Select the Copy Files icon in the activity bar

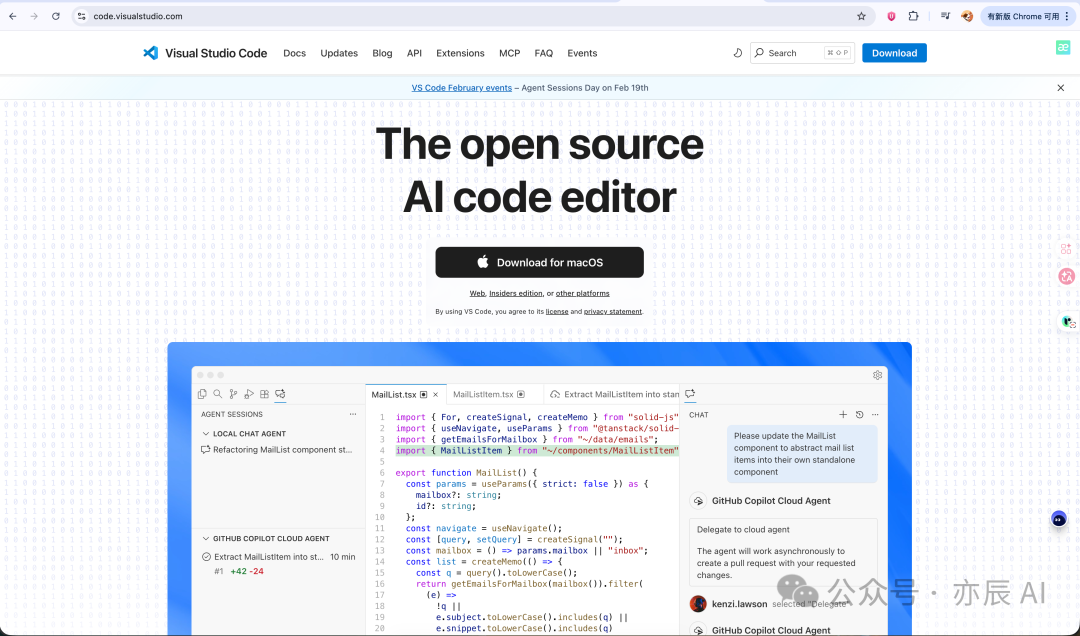(202, 394)
